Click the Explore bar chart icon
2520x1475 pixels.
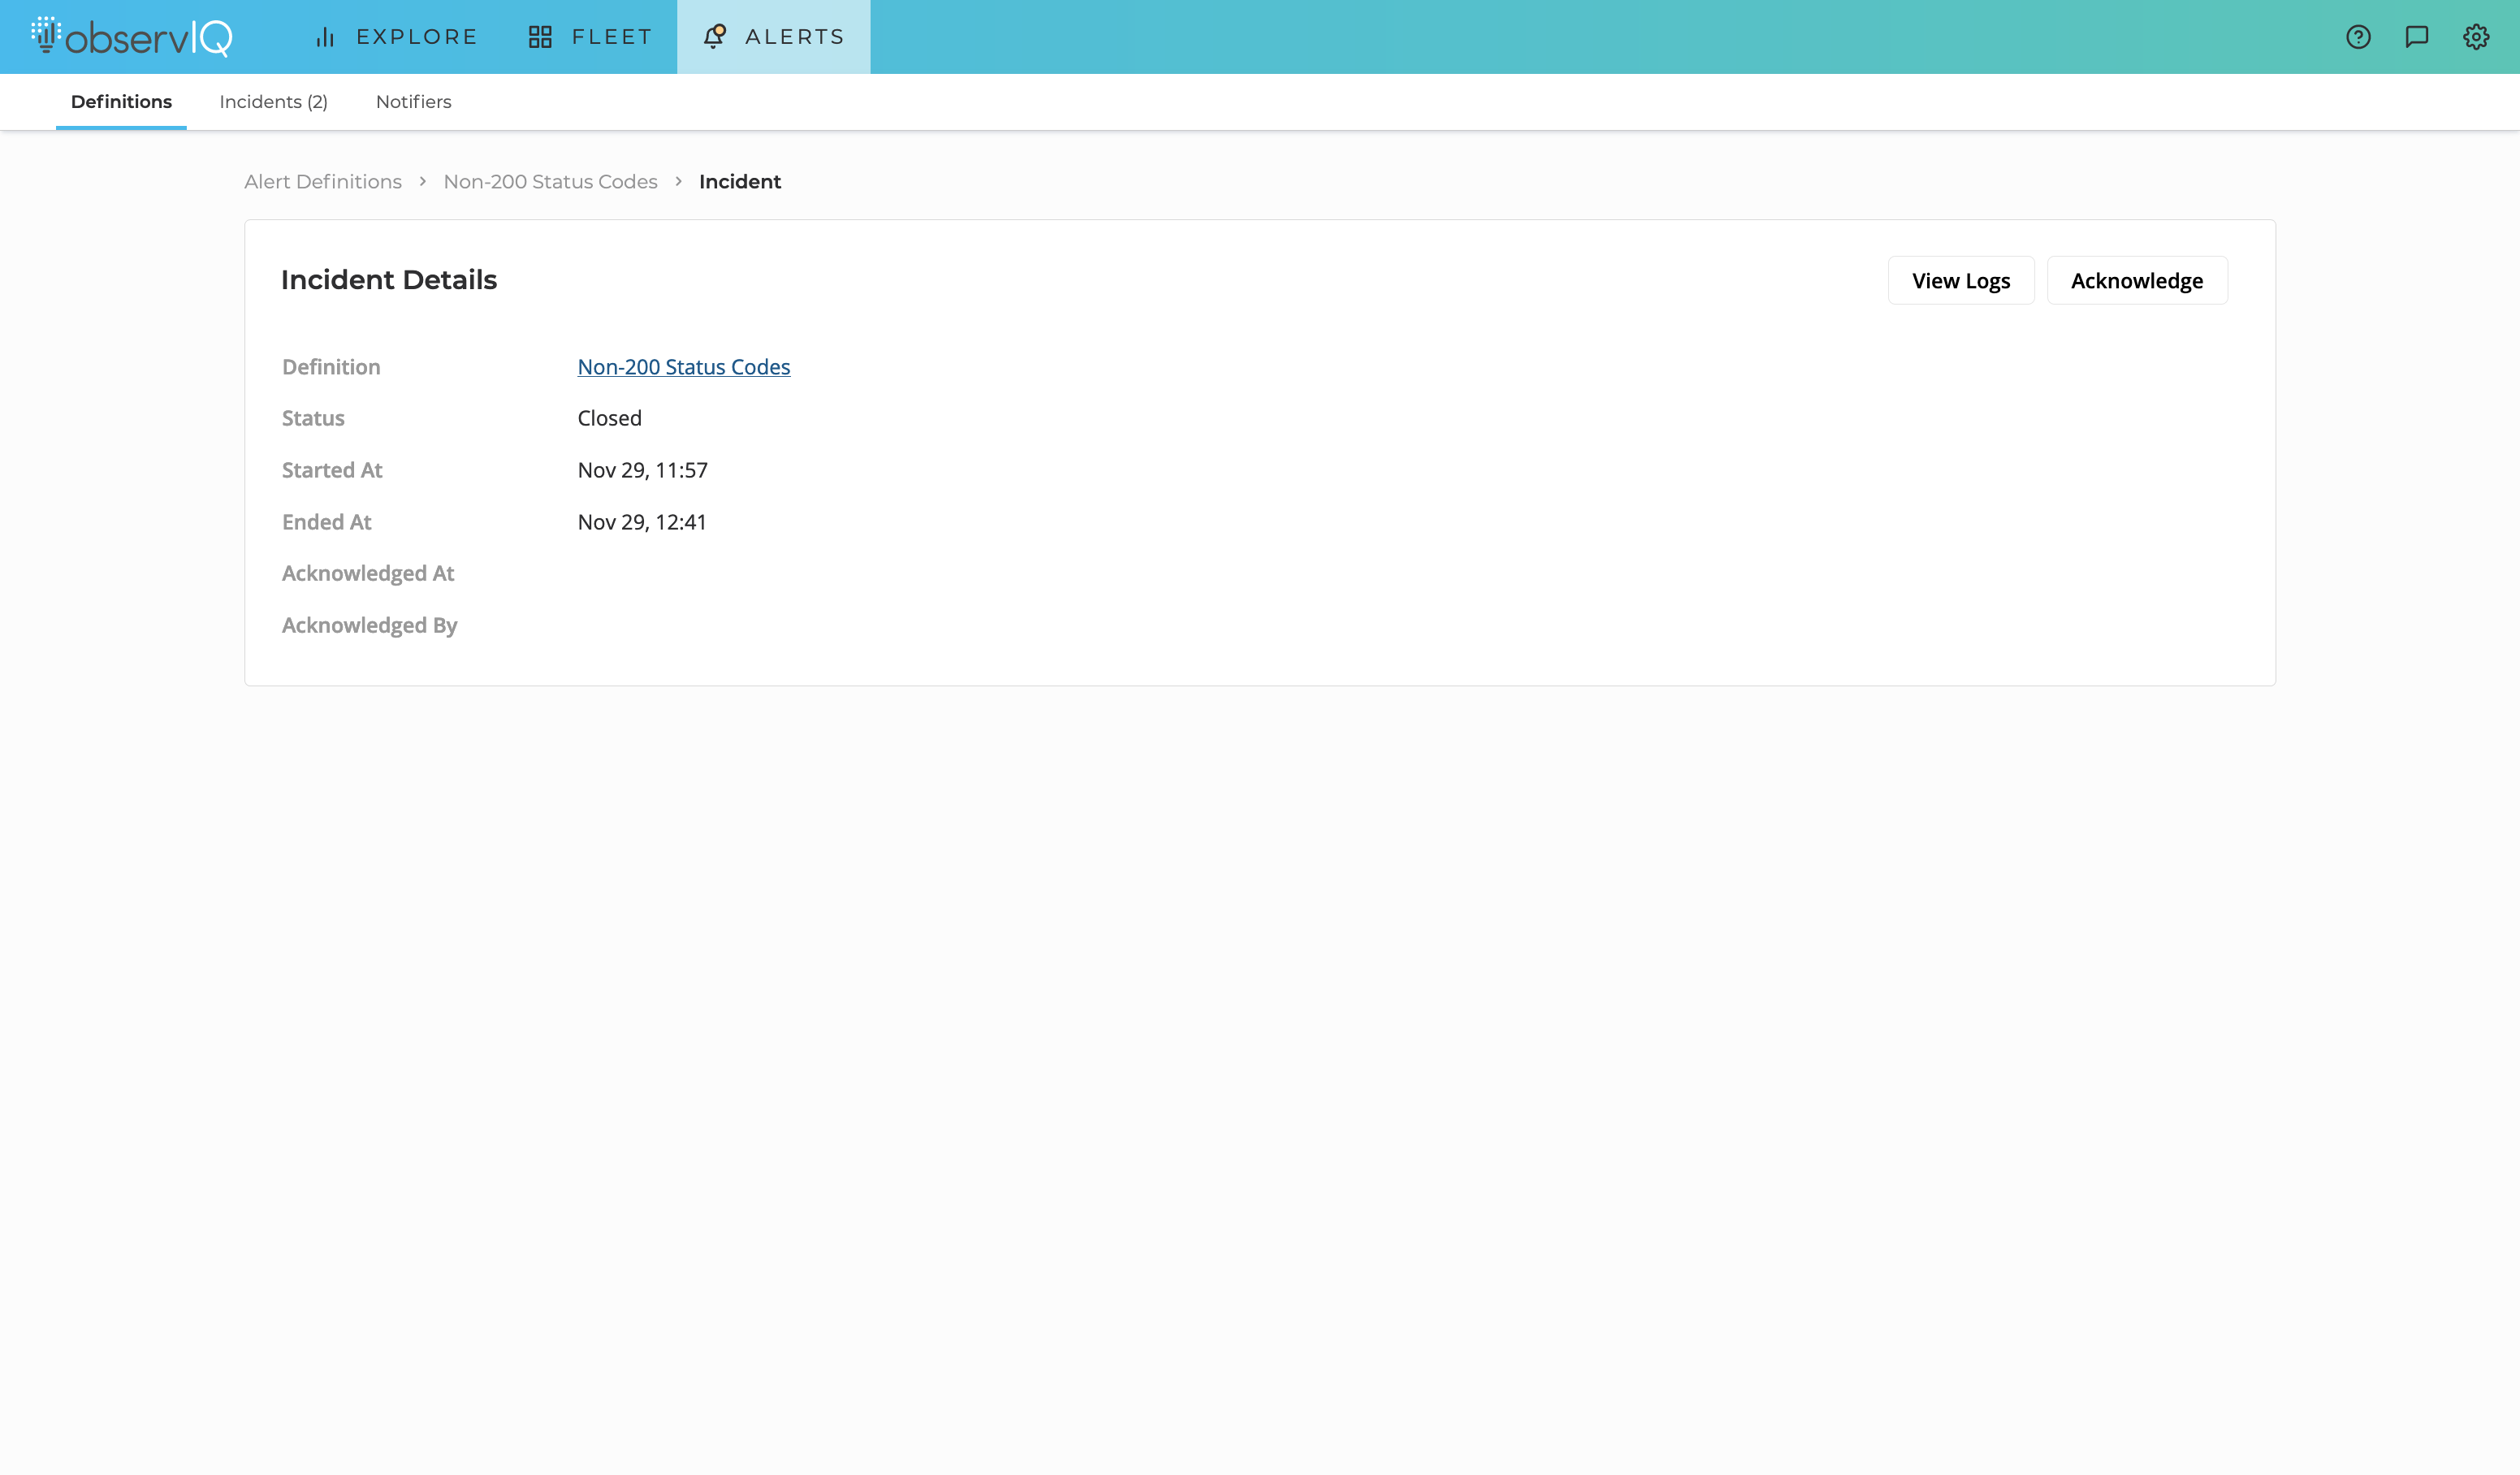(x=325, y=37)
